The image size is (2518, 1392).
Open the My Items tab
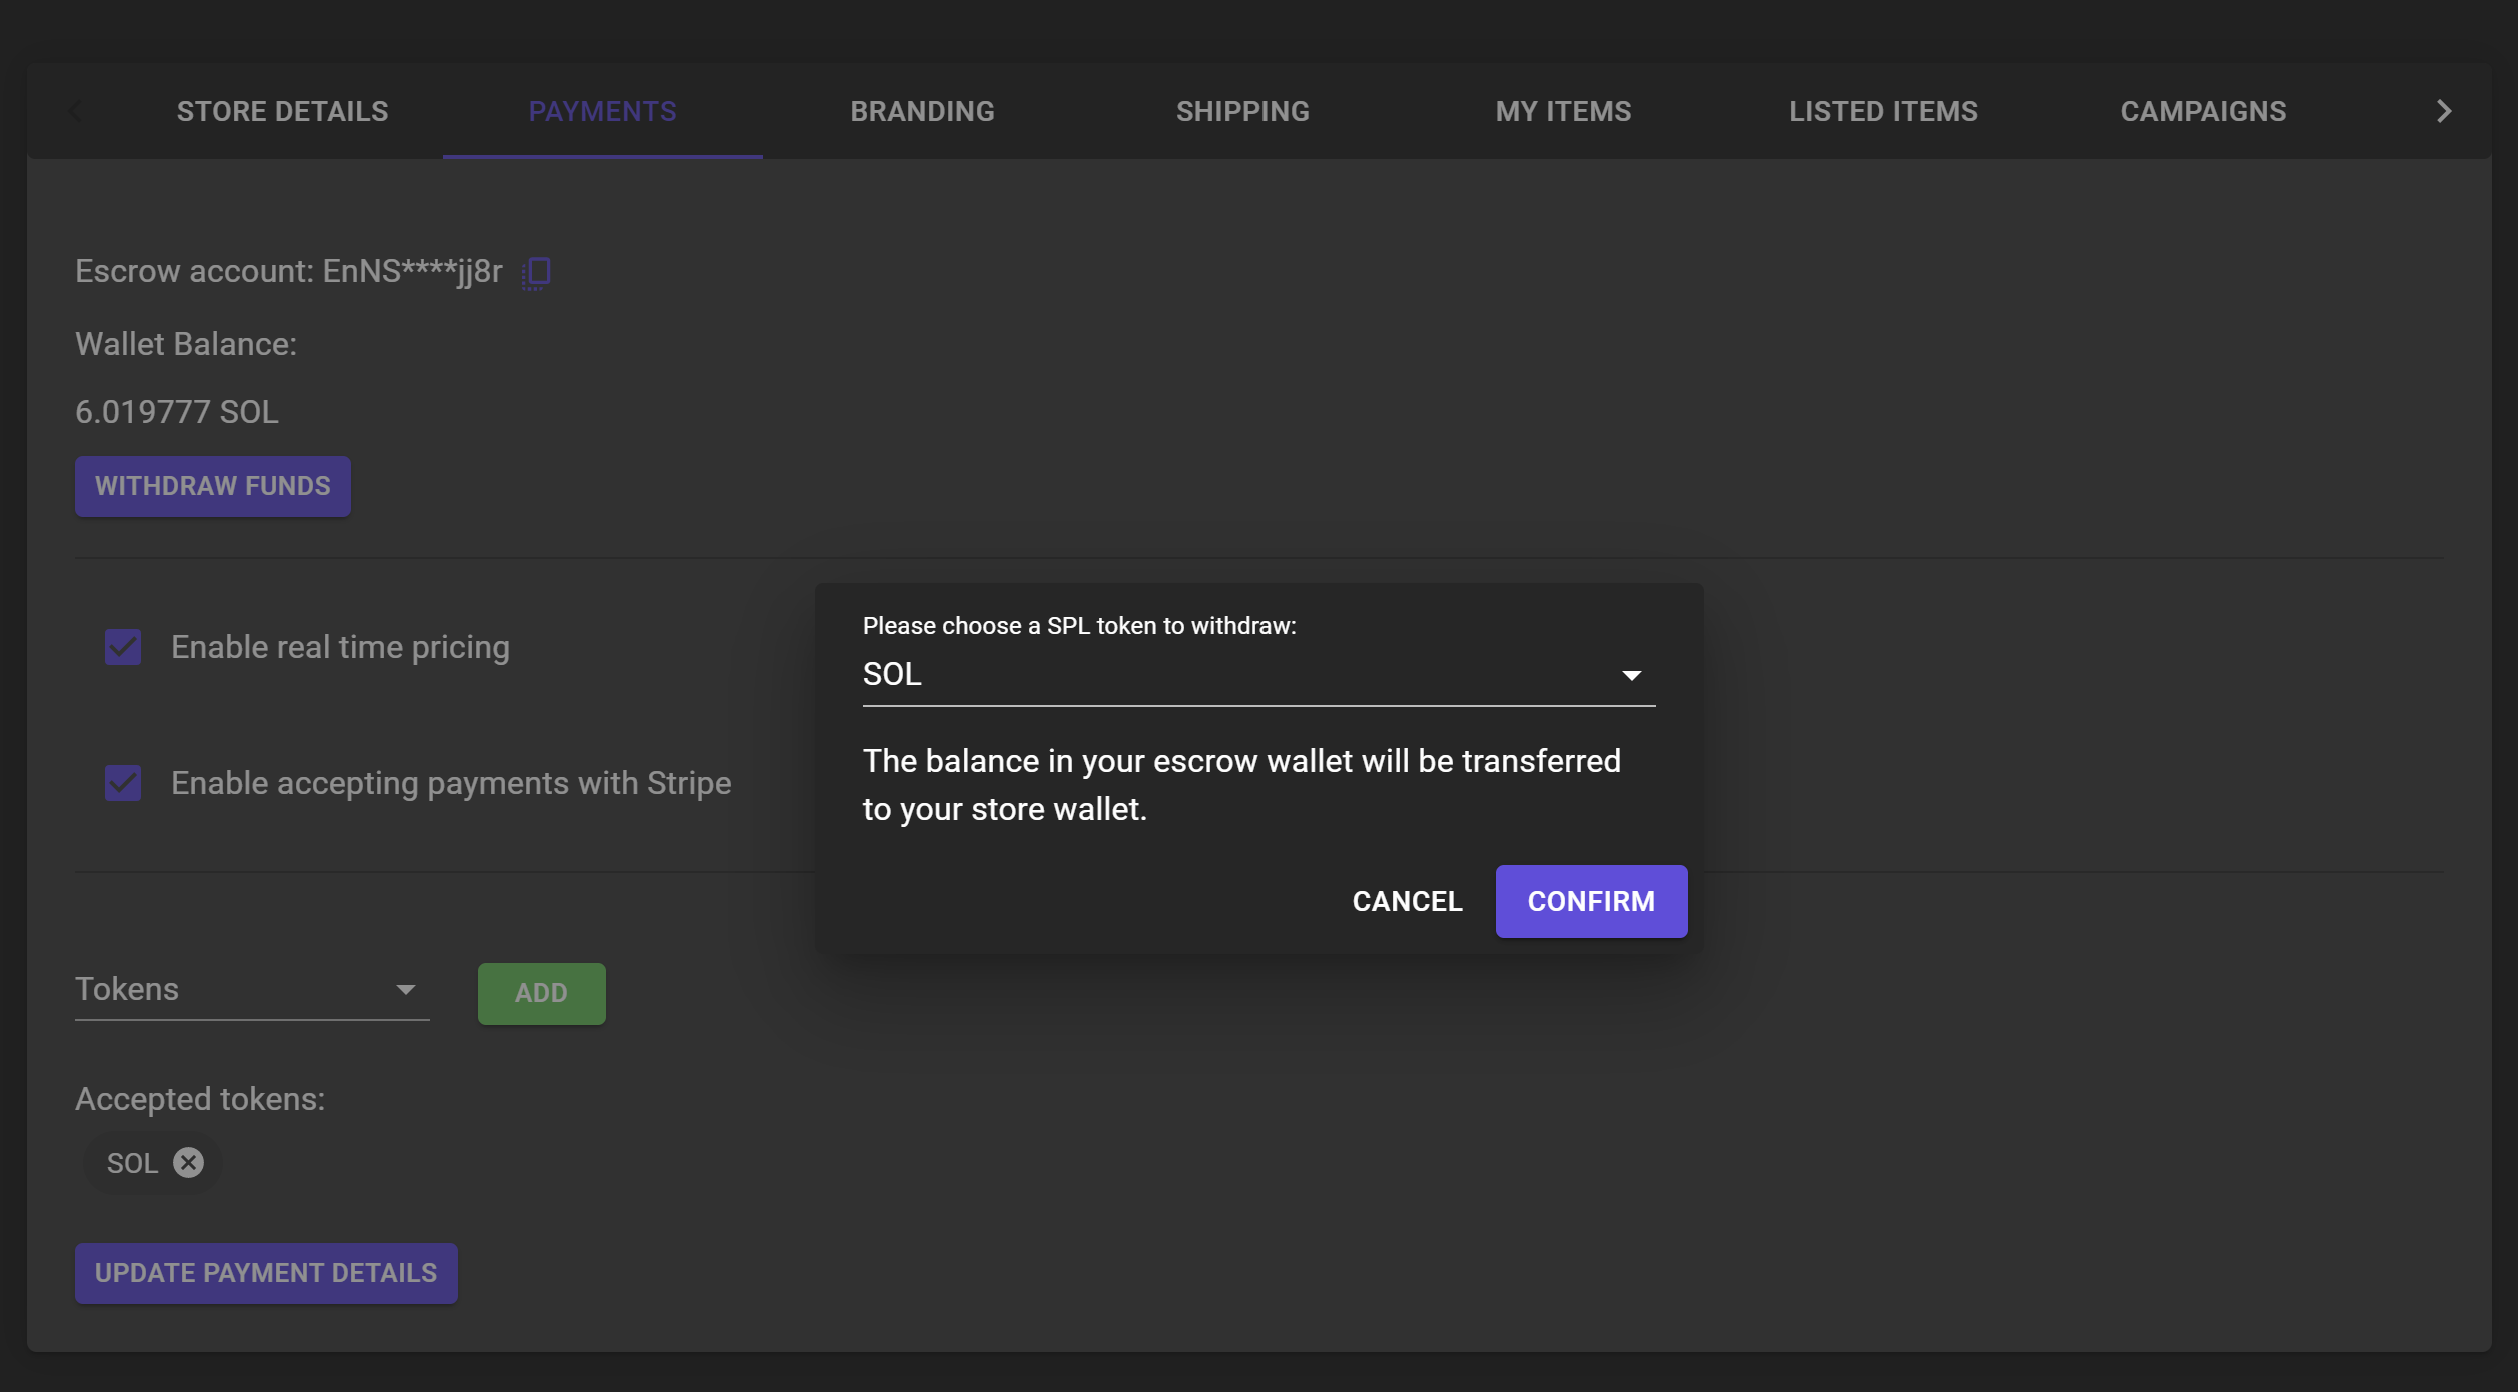click(1563, 111)
